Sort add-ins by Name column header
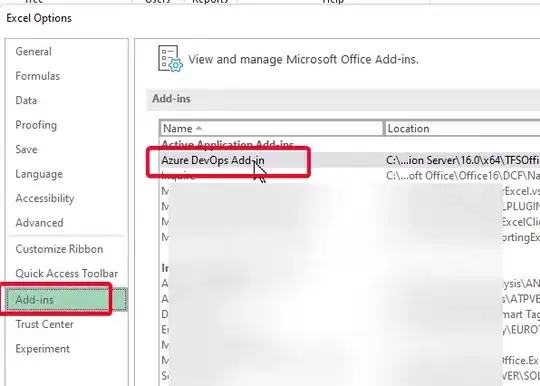The height and width of the screenshot is (386, 540). click(x=271, y=128)
